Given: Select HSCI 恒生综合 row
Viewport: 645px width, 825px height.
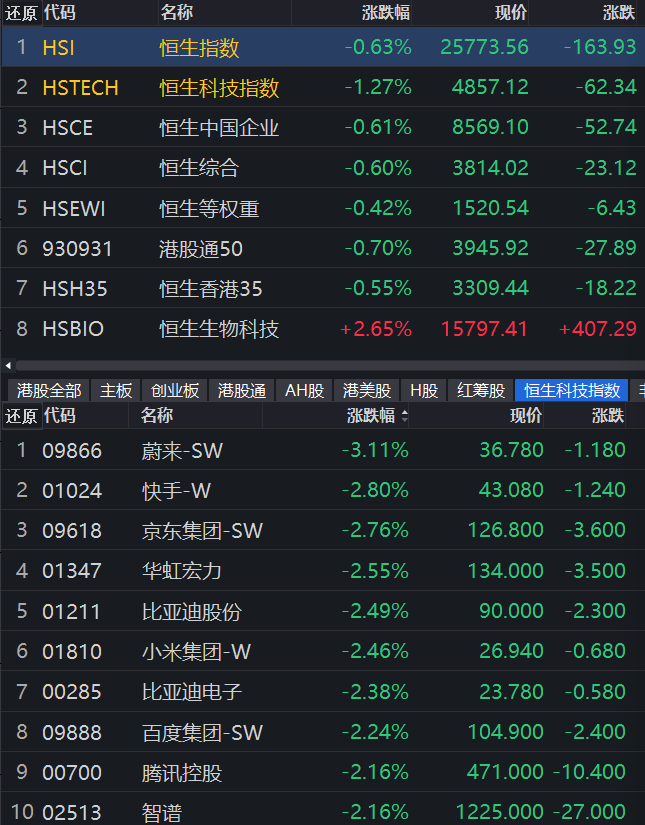Looking at the screenshot, I should pyautogui.click(x=322, y=168).
